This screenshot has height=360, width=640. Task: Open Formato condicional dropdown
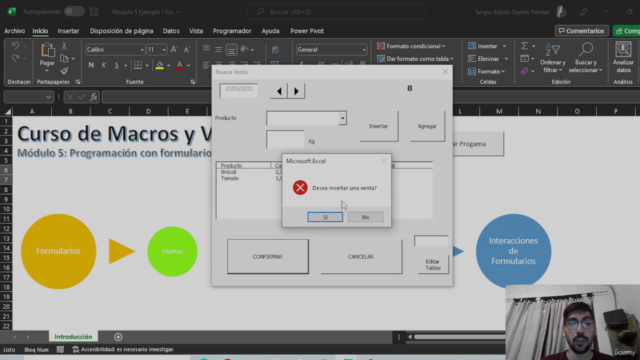(x=411, y=46)
